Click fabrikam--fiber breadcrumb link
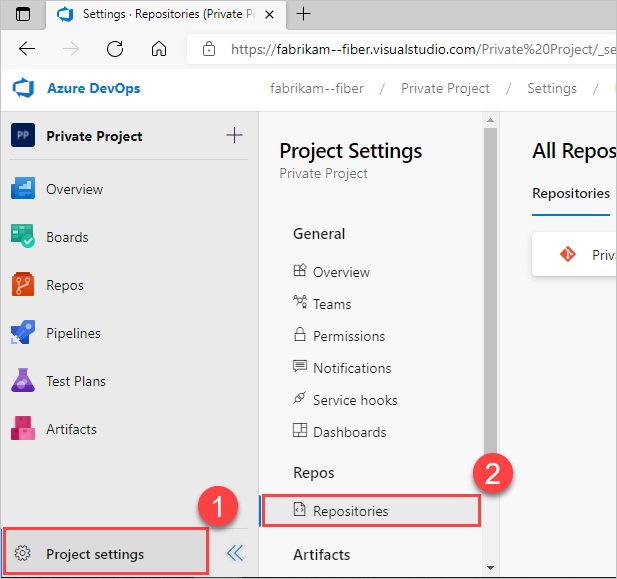Image resolution: width=617 pixels, height=579 pixels. point(317,88)
